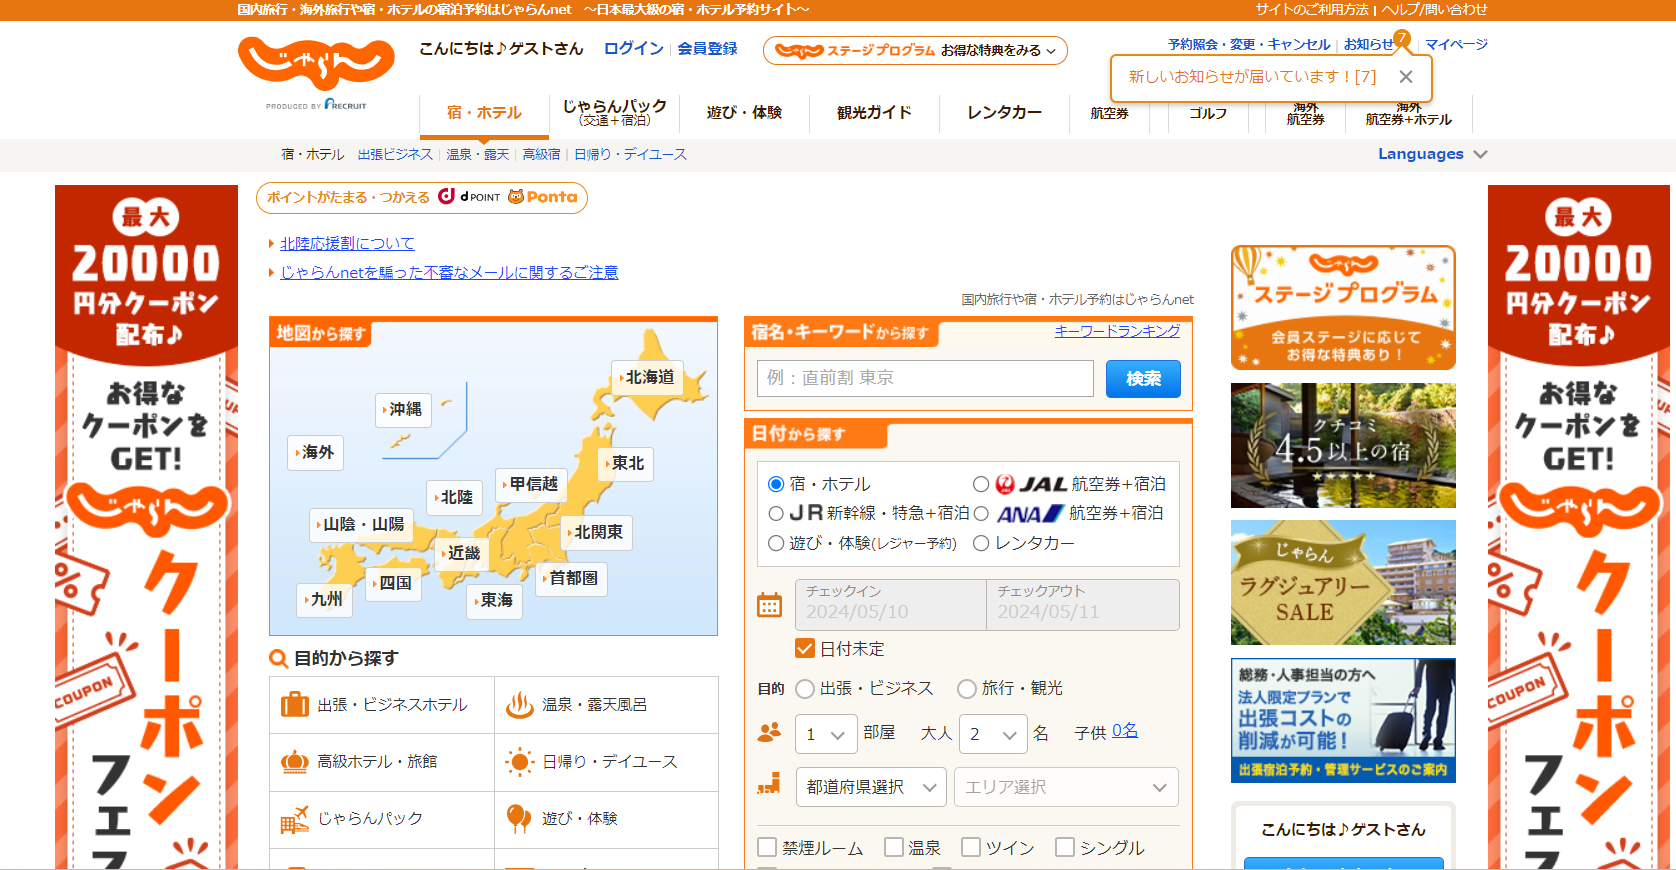This screenshot has height=870, width=1676.
Task: Select 甲信越 region on the map
Action: click(531, 484)
